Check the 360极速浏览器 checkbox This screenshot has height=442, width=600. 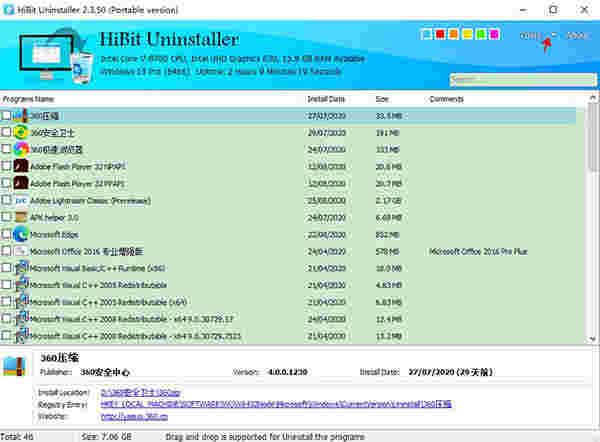pos(6,149)
